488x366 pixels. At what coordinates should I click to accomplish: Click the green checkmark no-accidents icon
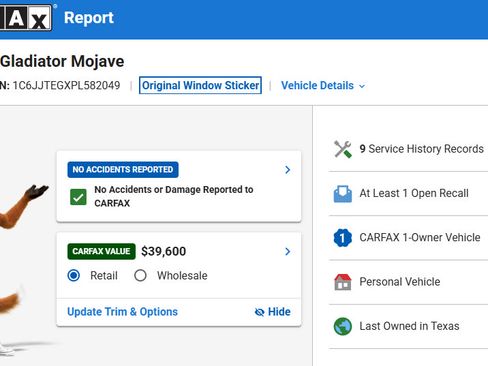pyautogui.click(x=78, y=197)
